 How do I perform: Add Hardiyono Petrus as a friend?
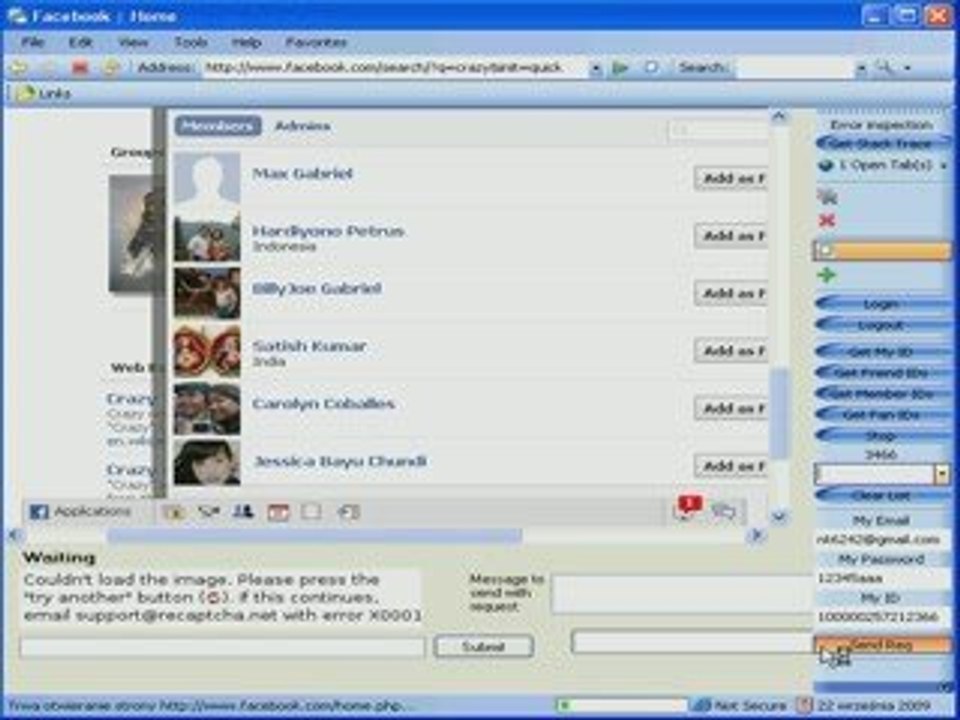730,236
